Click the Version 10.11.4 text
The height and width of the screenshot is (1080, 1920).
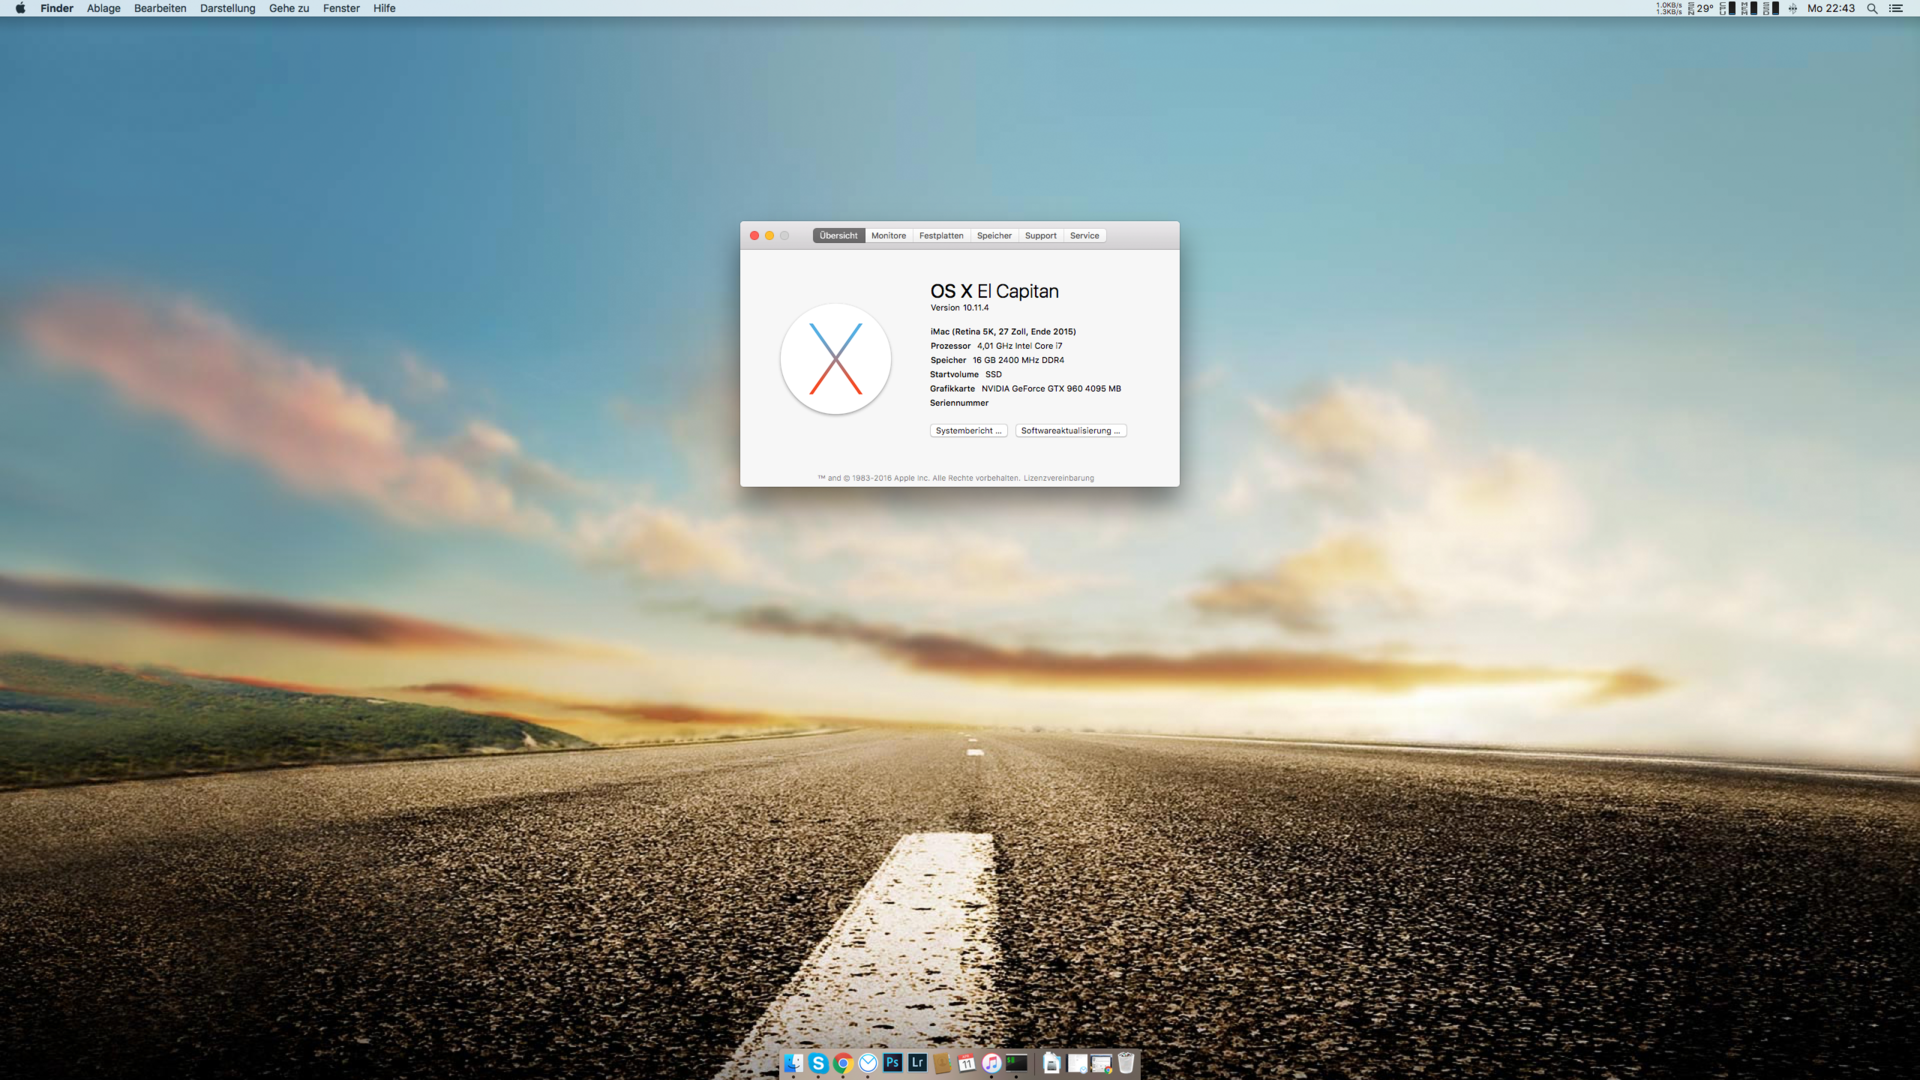point(959,308)
